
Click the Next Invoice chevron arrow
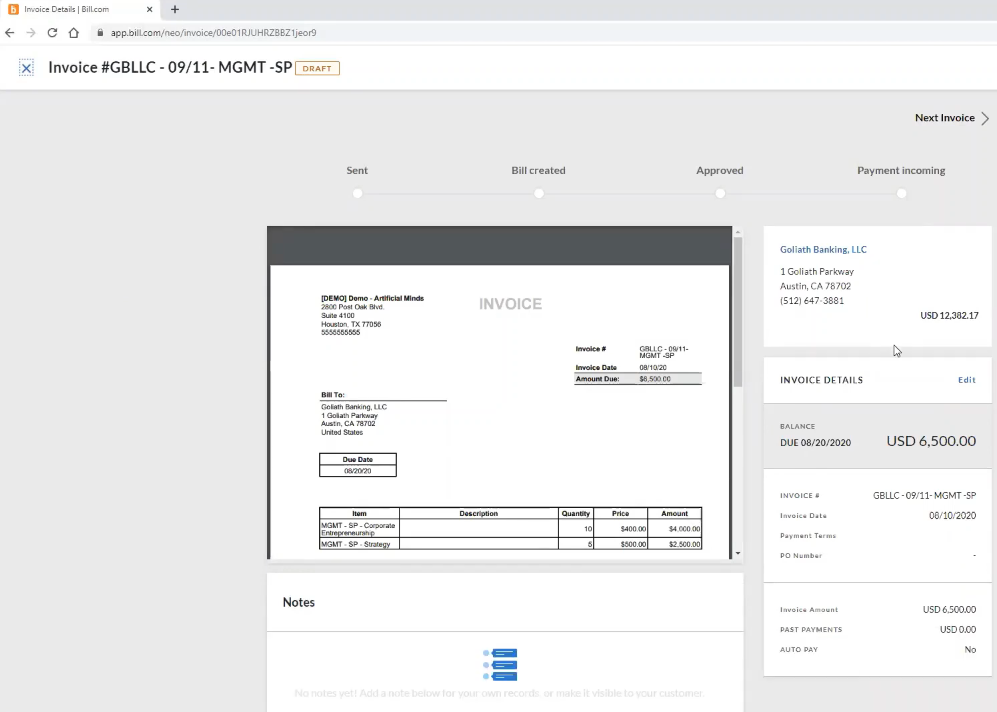point(985,118)
